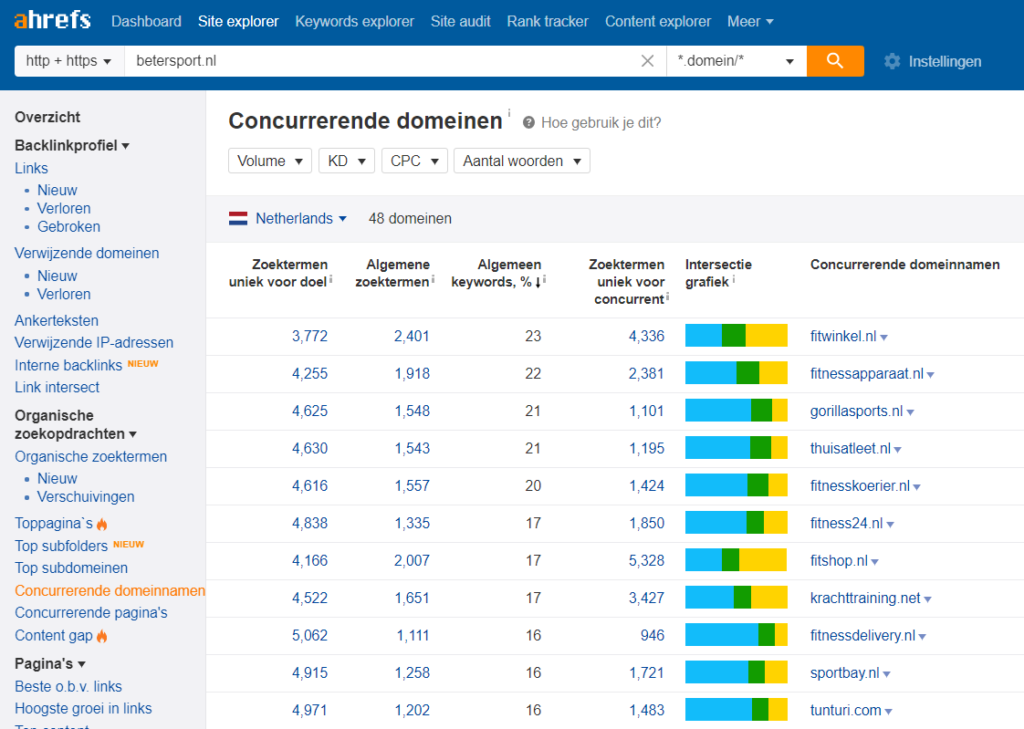Image resolution: width=1024 pixels, height=729 pixels.
Task: Open Verschuivingen in sidebar
Action: tap(86, 496)
